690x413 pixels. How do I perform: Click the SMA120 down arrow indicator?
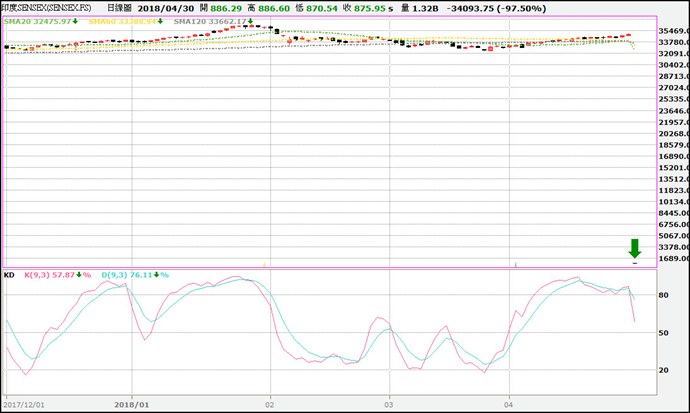(x=251, y=20)
